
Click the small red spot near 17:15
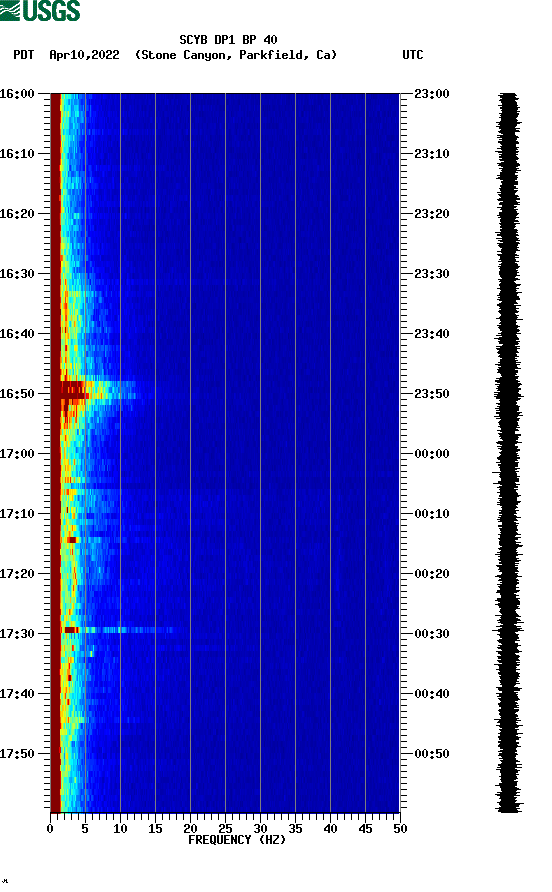[x=72, y=539]
